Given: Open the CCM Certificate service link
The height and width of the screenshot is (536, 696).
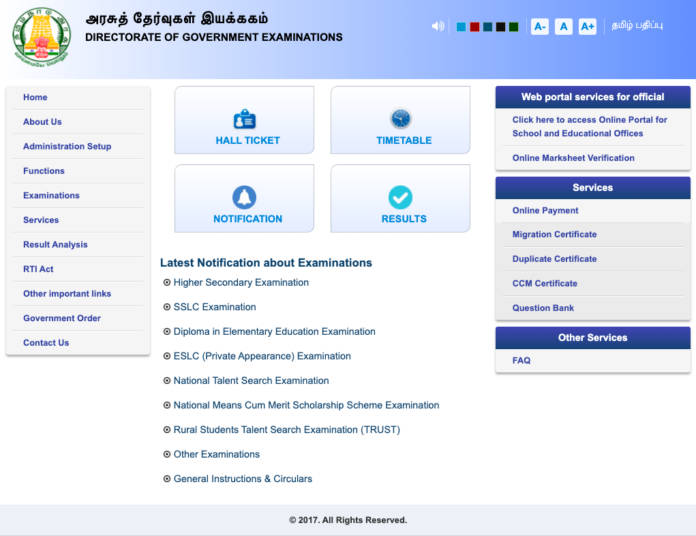Looking at the screenshot, I should (x=545, y=283).
